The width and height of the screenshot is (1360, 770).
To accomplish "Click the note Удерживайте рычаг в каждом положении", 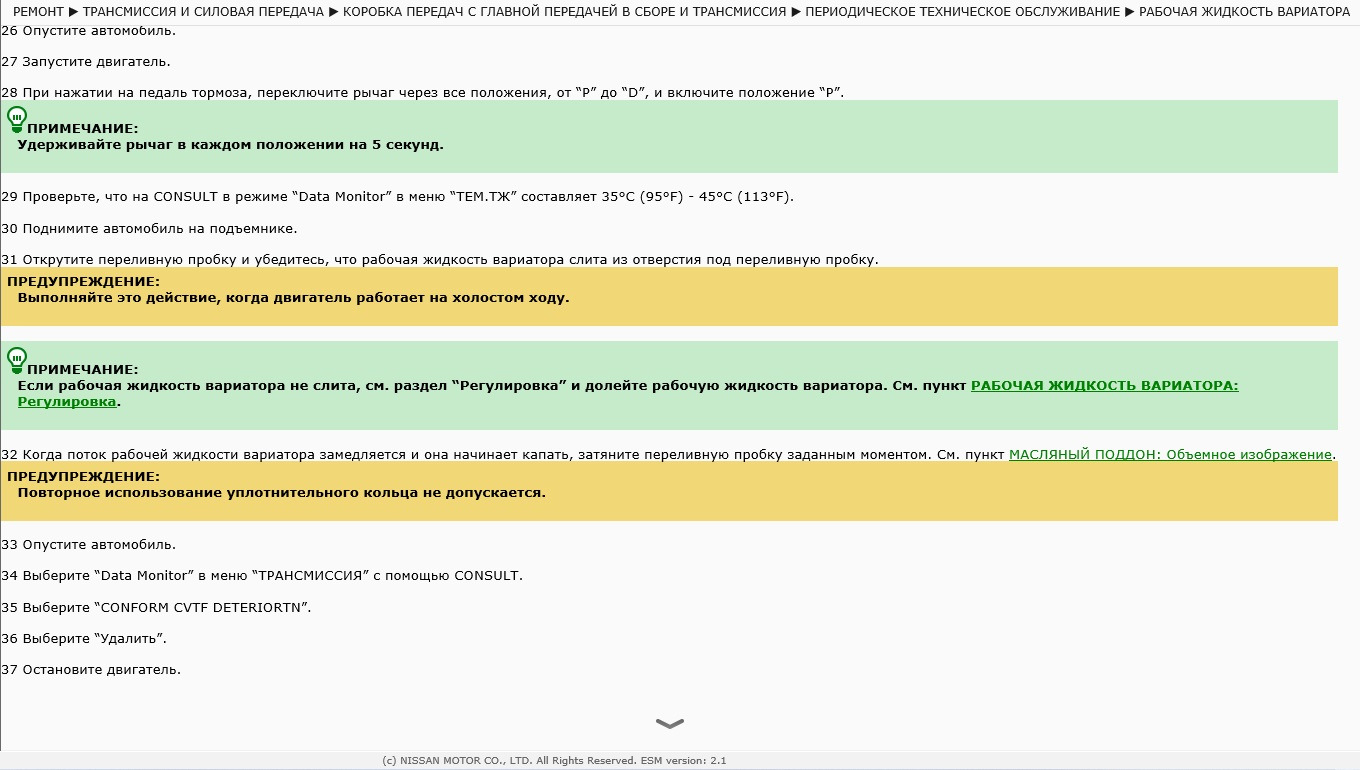I will point(230,144).
